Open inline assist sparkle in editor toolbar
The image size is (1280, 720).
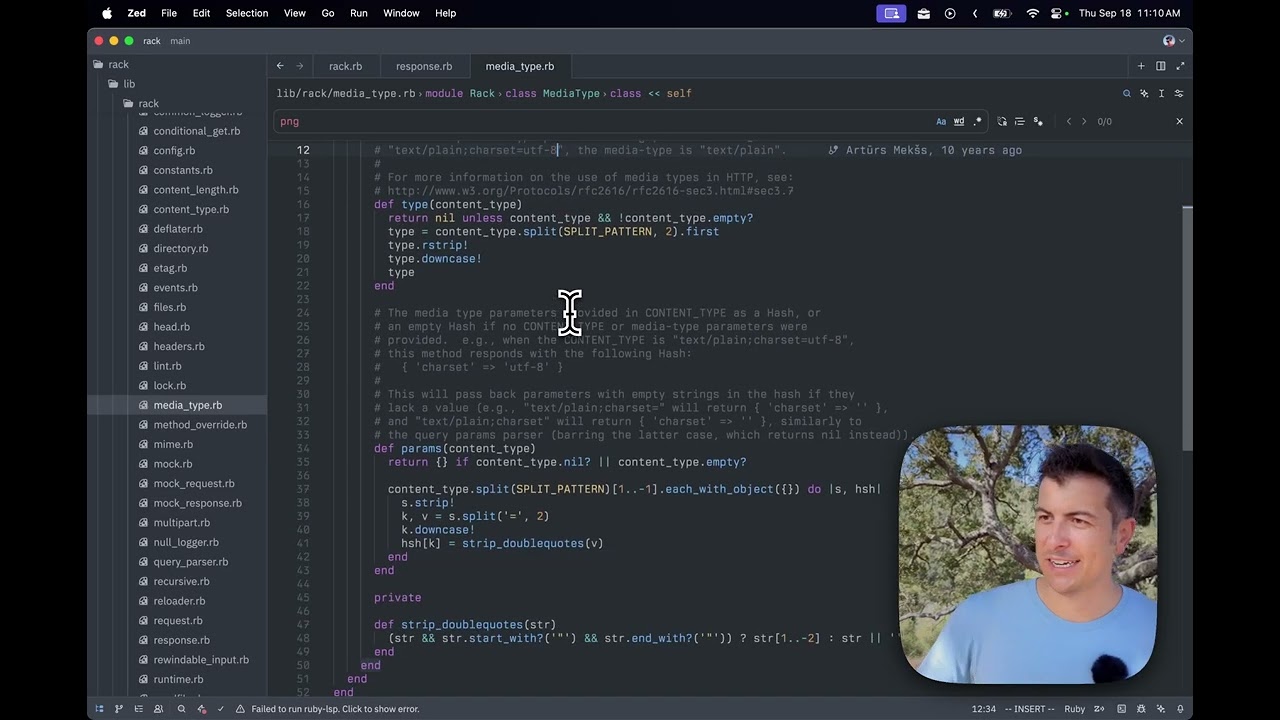(x=1144, y=93)
